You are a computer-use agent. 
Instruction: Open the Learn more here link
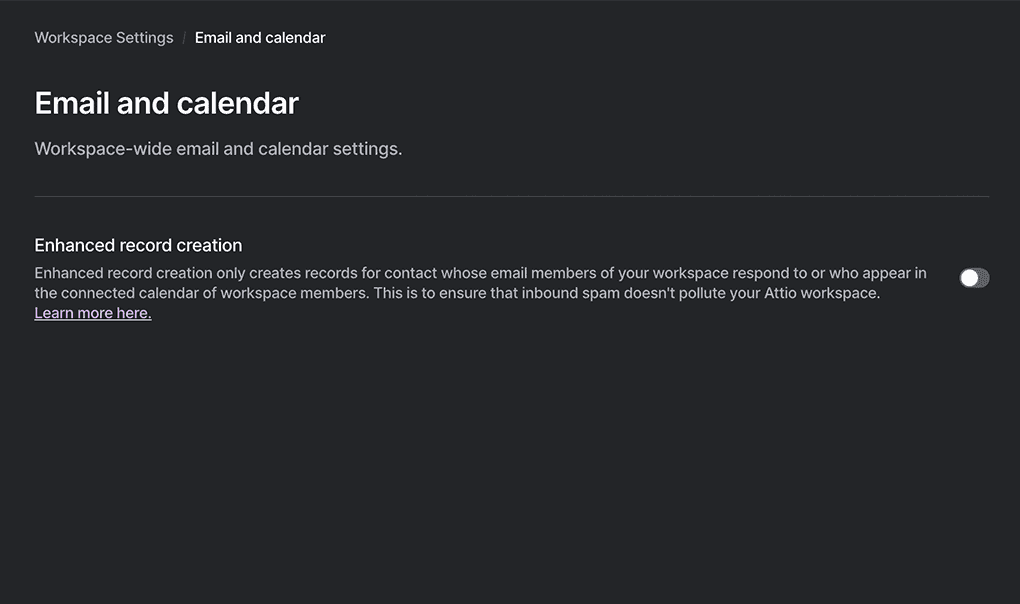point(93,313)
